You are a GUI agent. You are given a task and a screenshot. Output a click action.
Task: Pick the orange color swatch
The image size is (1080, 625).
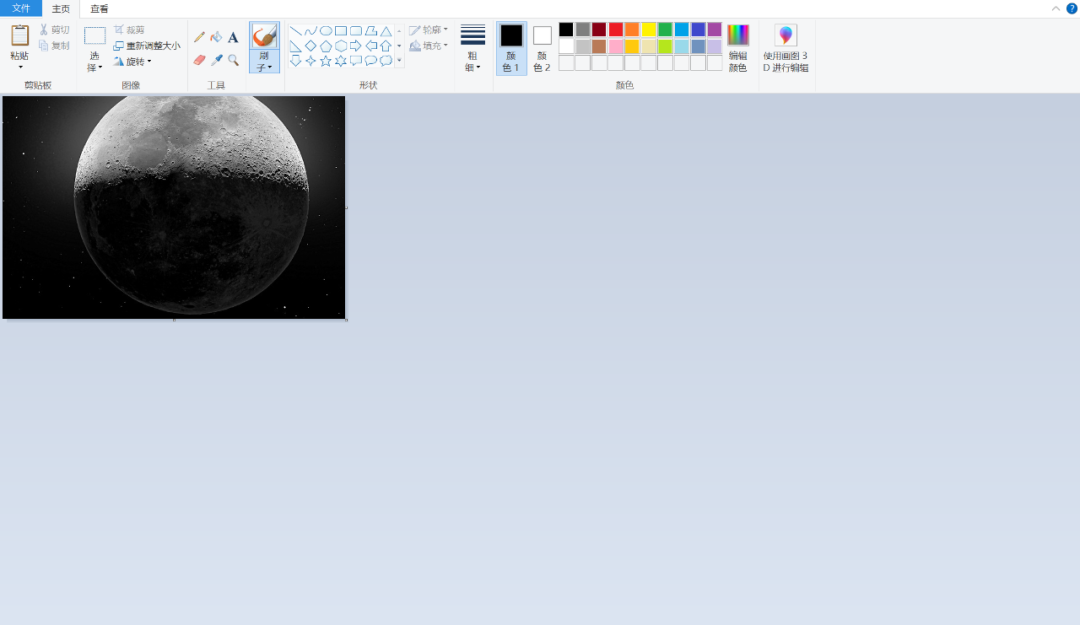click(x=632, y=29)
